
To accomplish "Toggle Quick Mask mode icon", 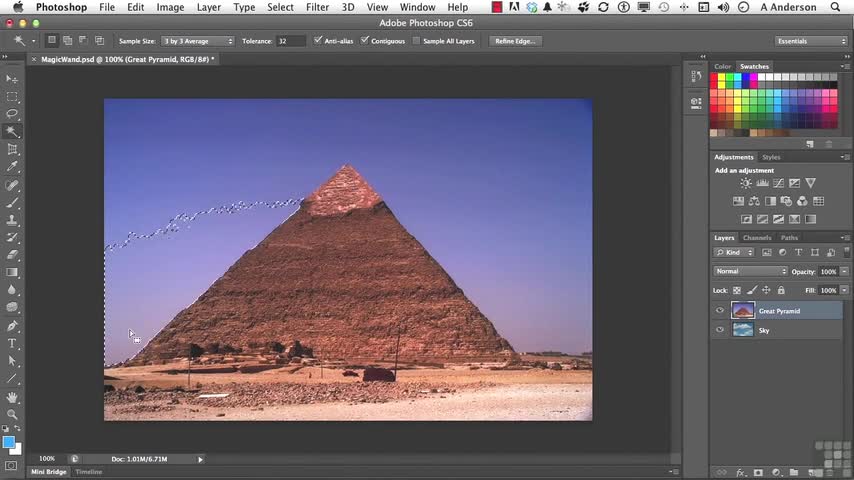I will pyautogui.click(x=11, y=466).
